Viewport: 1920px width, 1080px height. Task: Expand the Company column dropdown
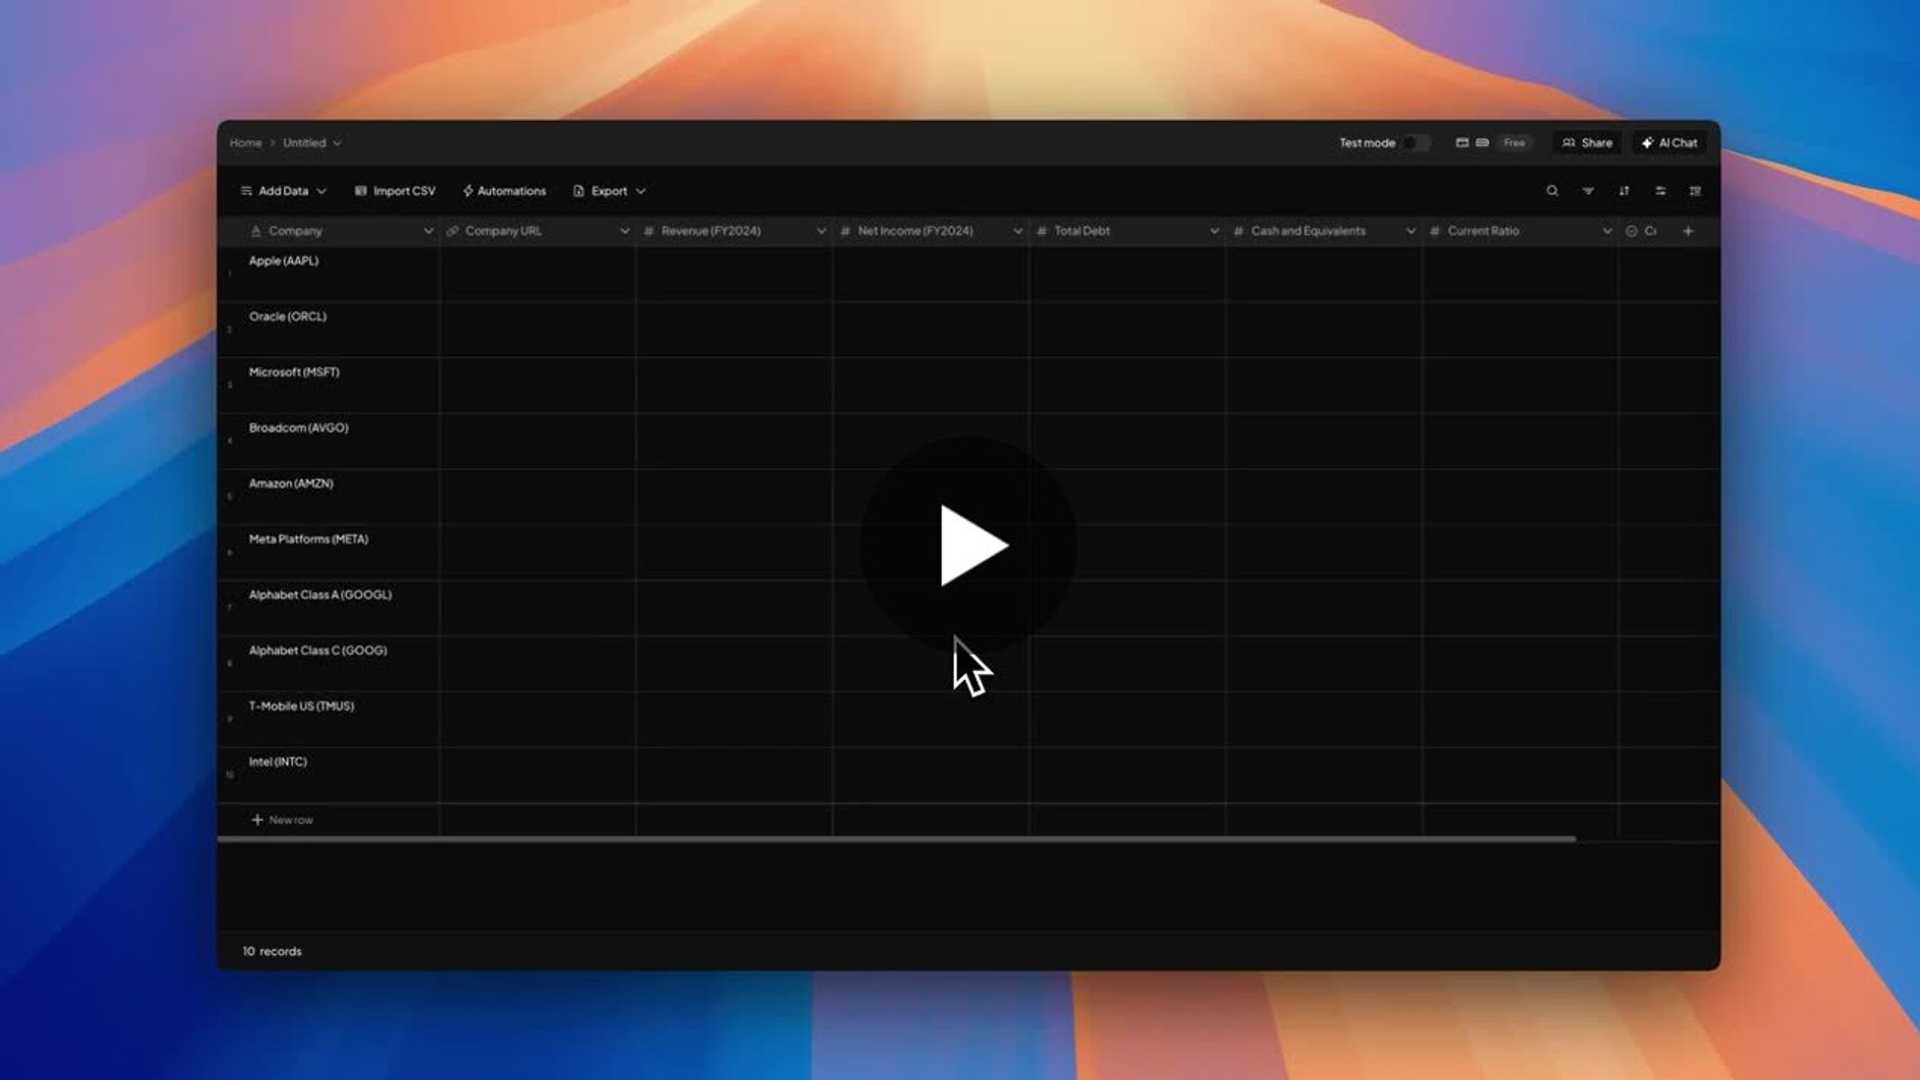428,231
